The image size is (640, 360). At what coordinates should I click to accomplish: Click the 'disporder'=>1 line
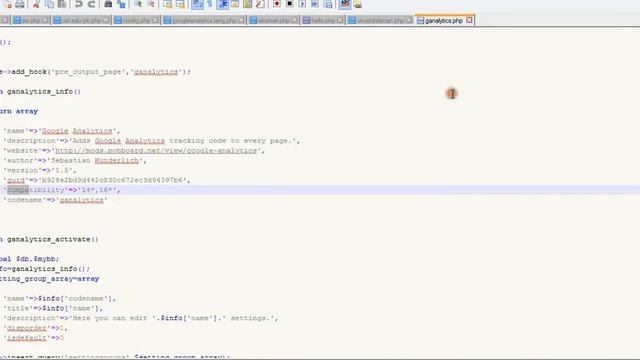click(35, 328)
